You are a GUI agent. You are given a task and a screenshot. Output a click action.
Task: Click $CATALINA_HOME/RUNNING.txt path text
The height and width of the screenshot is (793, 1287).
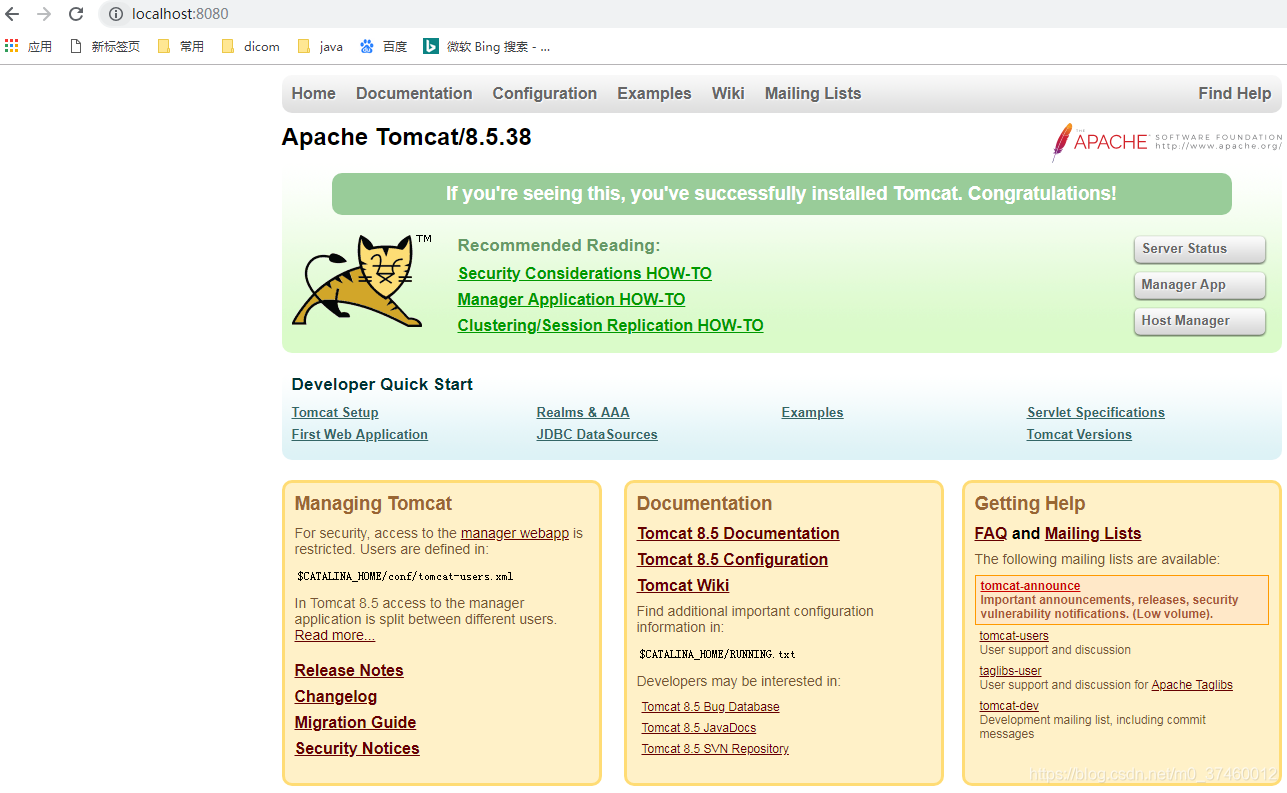(717, 654)
